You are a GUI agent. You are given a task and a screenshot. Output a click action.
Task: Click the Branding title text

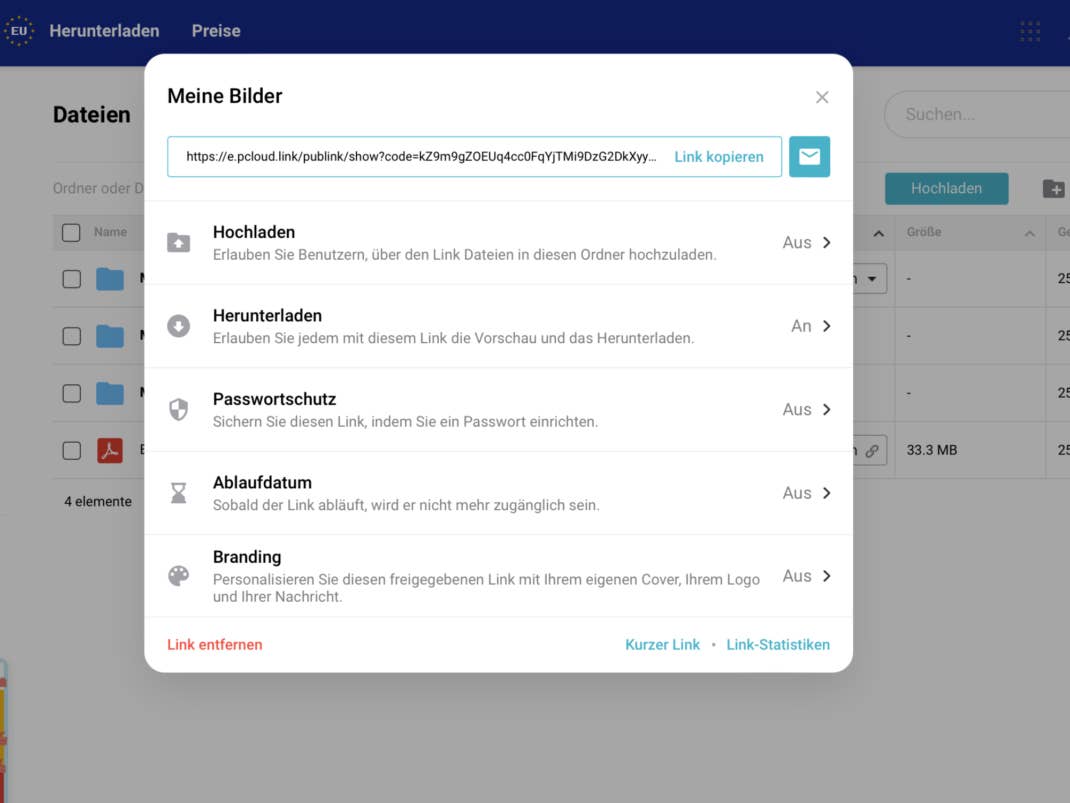(x=247, y=557)
